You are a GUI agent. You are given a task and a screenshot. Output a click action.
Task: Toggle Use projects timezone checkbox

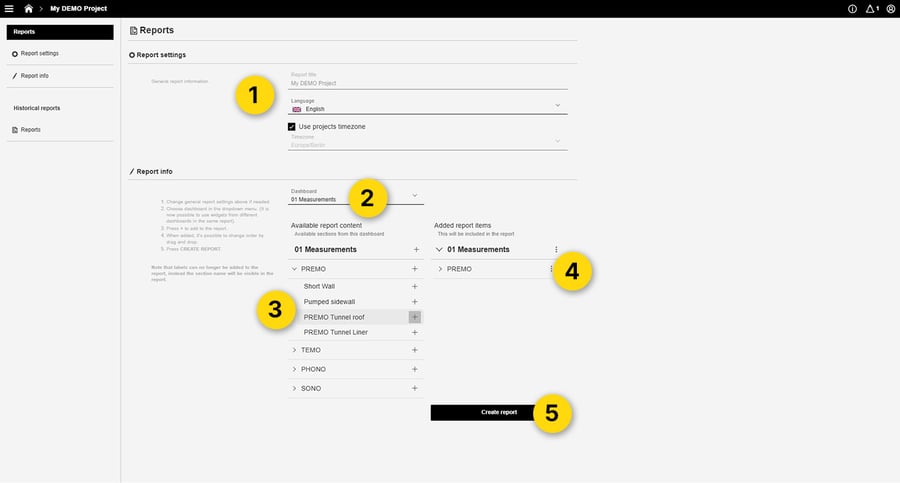pos(292,127)
